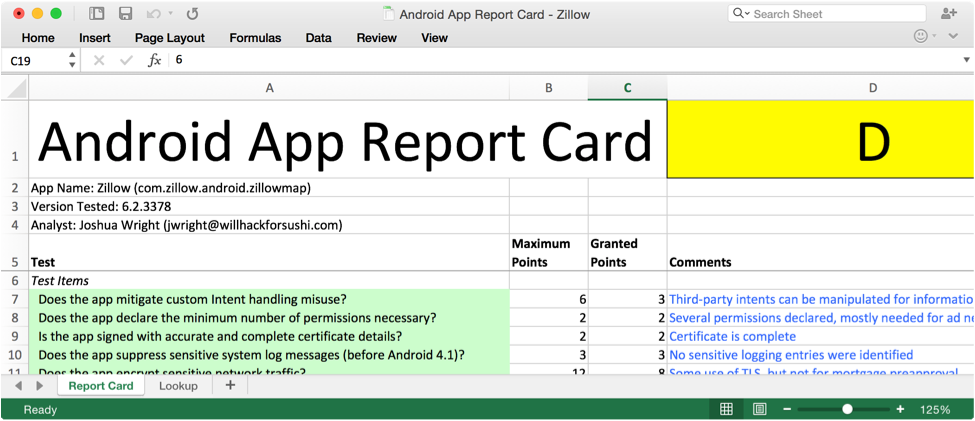Select the Data tab
975x421 pixels.
coord(318,38)
